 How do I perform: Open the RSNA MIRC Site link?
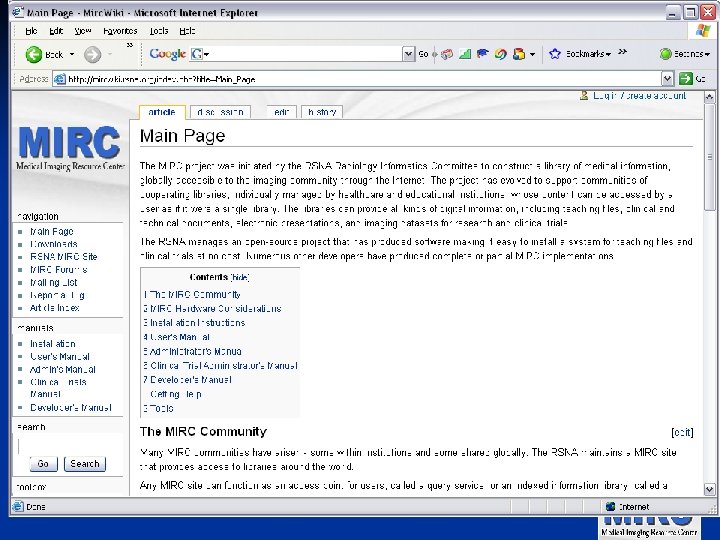click(63, 257)
